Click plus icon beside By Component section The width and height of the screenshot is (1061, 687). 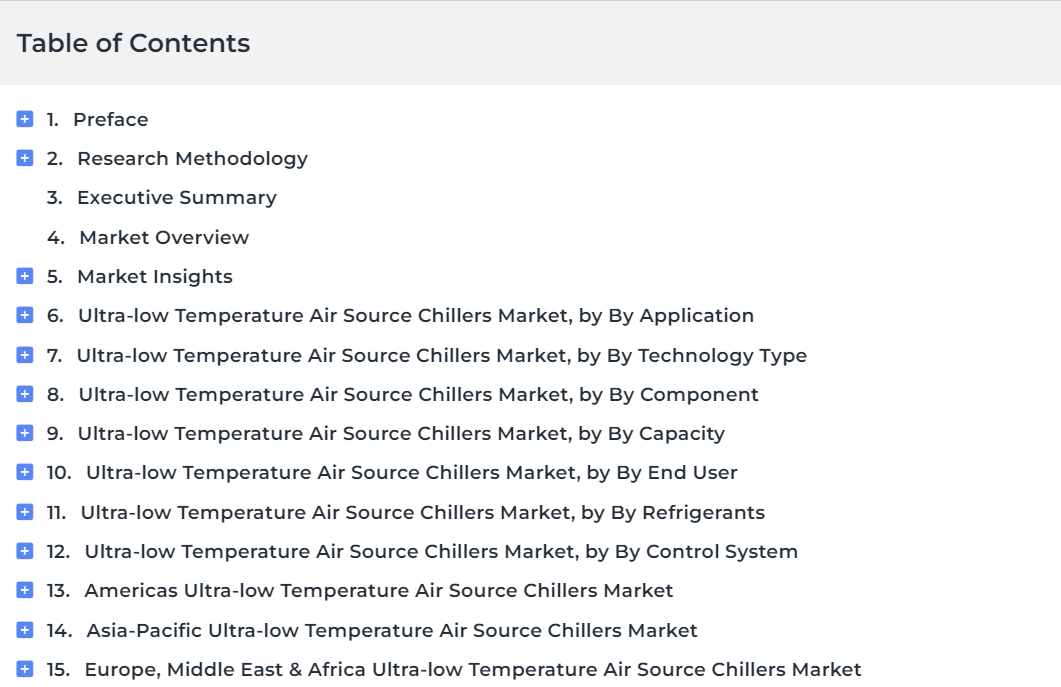tap(24, 394)
